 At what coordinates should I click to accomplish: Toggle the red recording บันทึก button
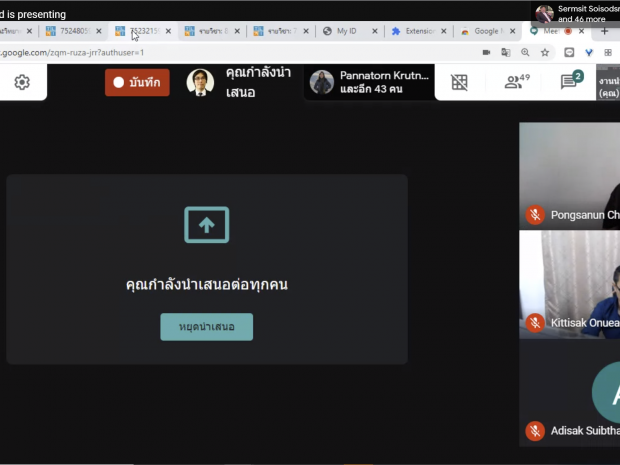coord(137,82)
